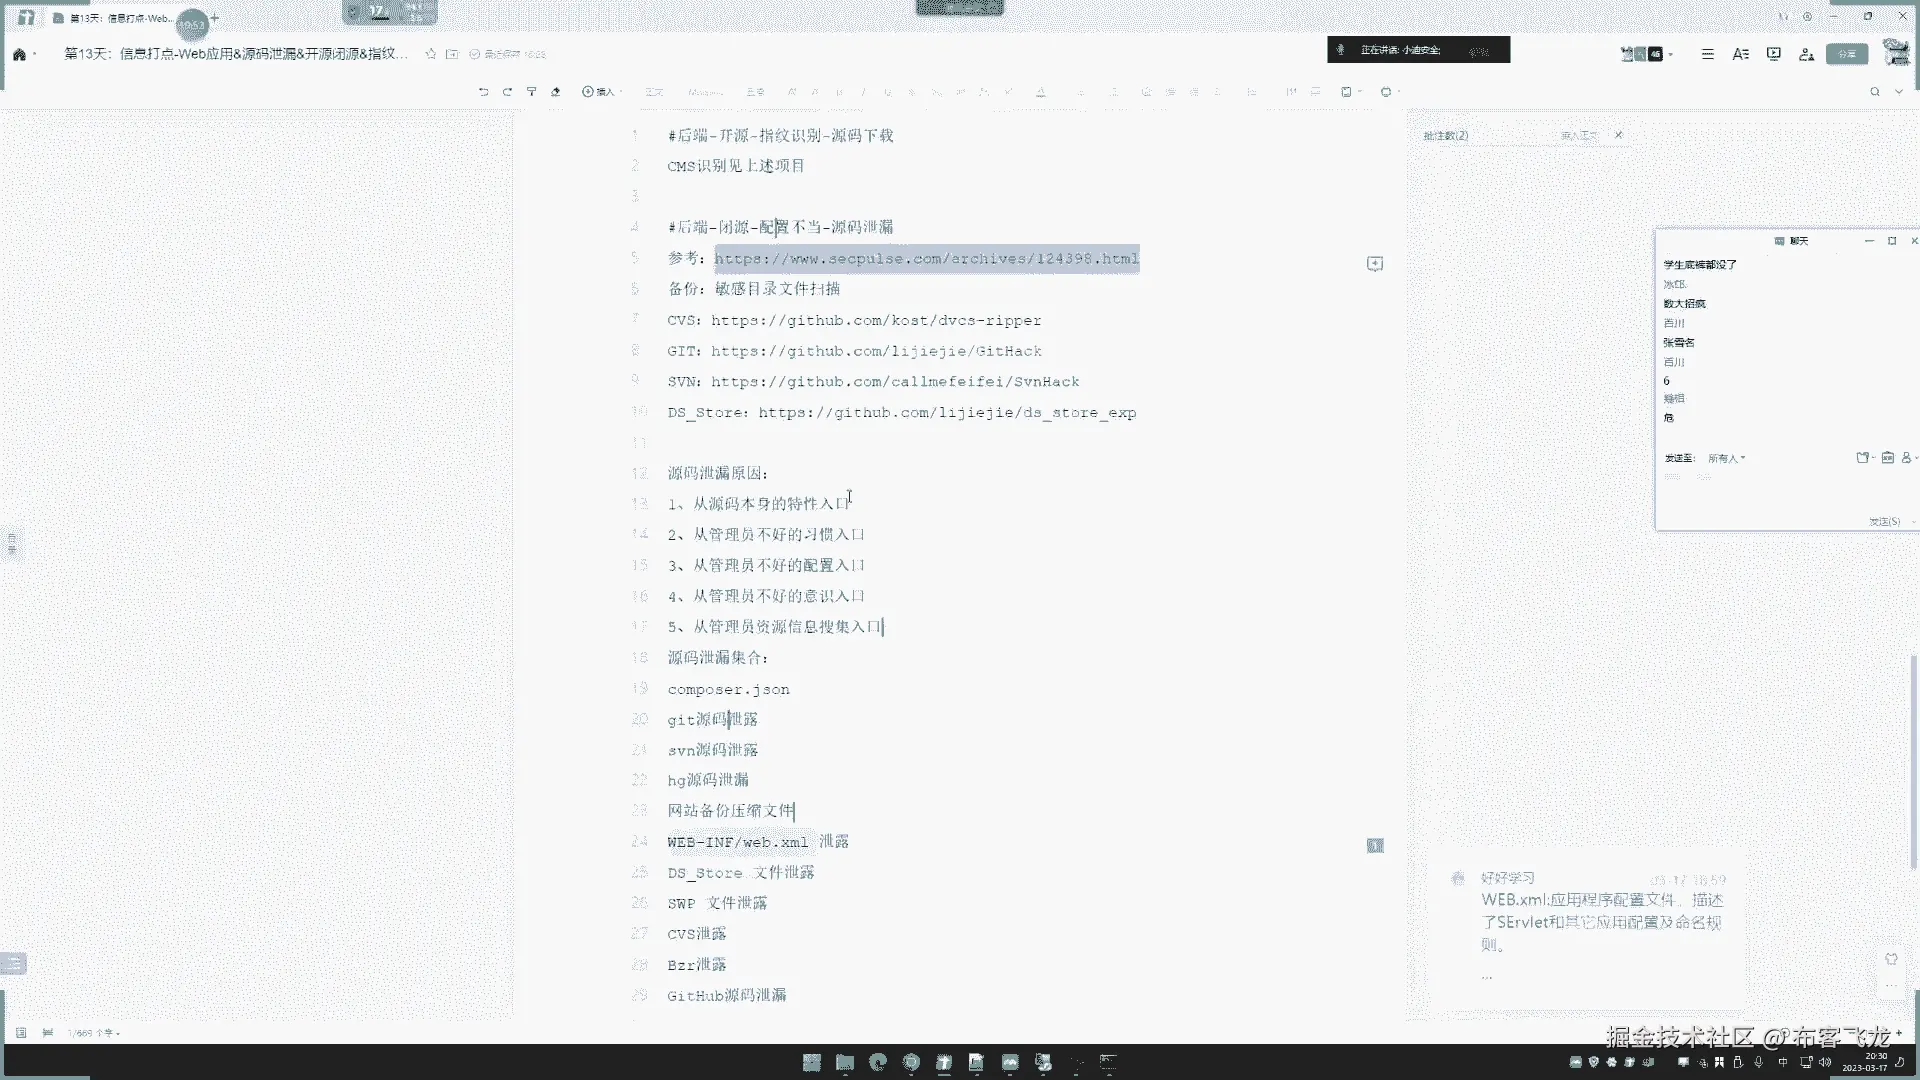Click the search magnifier icon
The height and width of the screenshot is (1080, 1920).
tap(1875, 91)
